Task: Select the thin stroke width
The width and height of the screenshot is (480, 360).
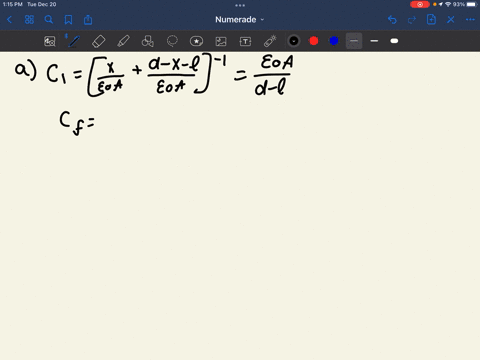Action: tap(354, 41)
